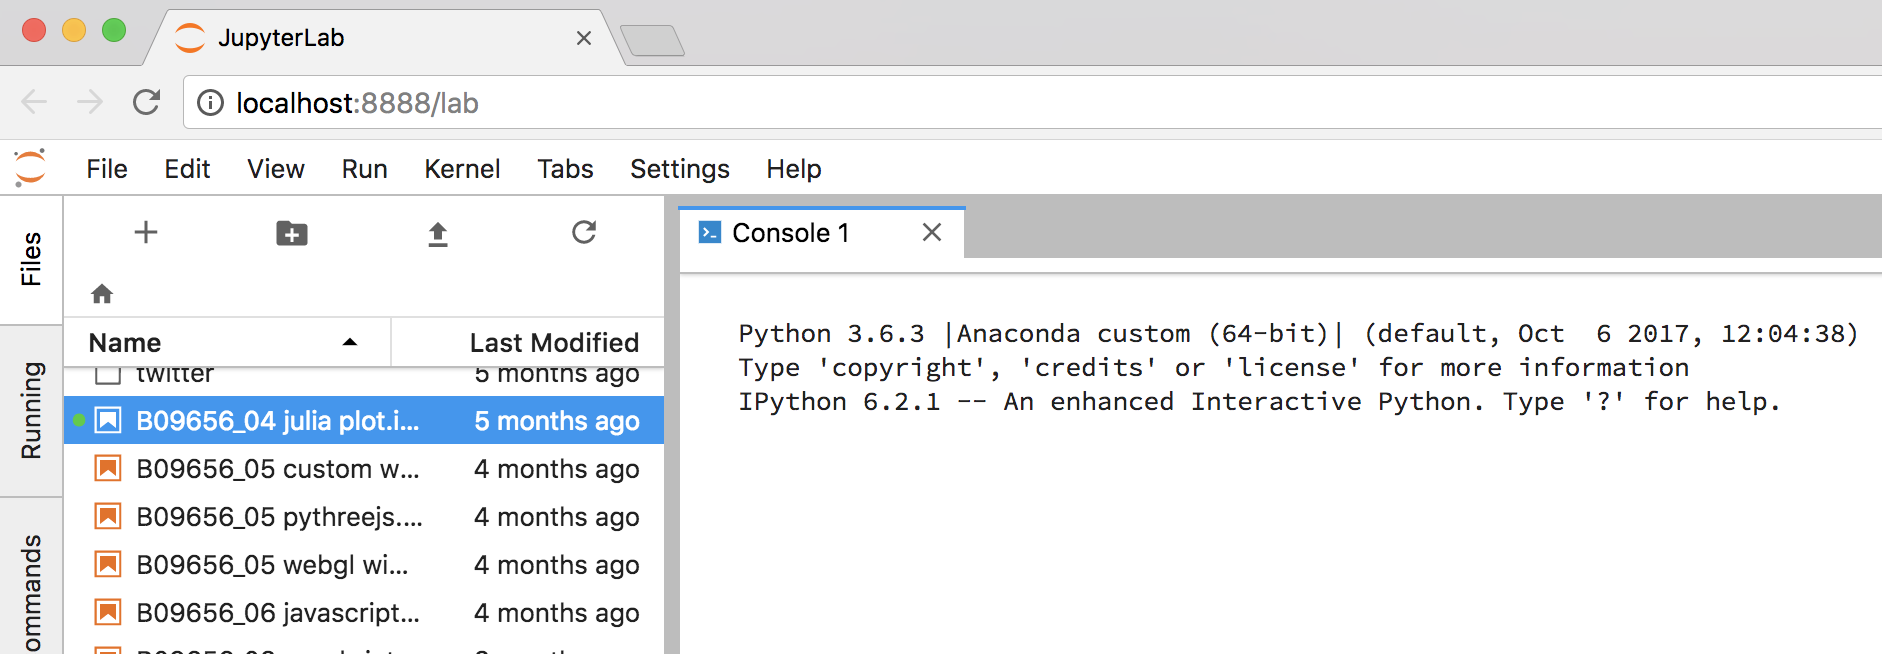Refresh the file list
The width and height of the screenshot is (1882, 654).
pos(584,233)
